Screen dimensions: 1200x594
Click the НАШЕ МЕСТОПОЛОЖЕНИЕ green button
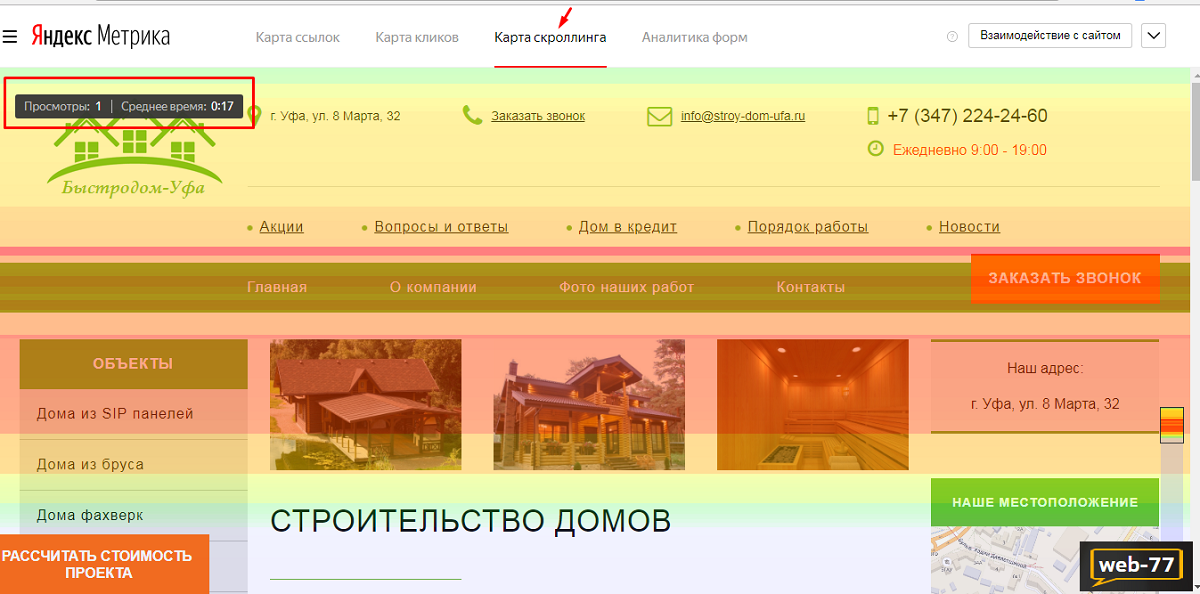1045,502
